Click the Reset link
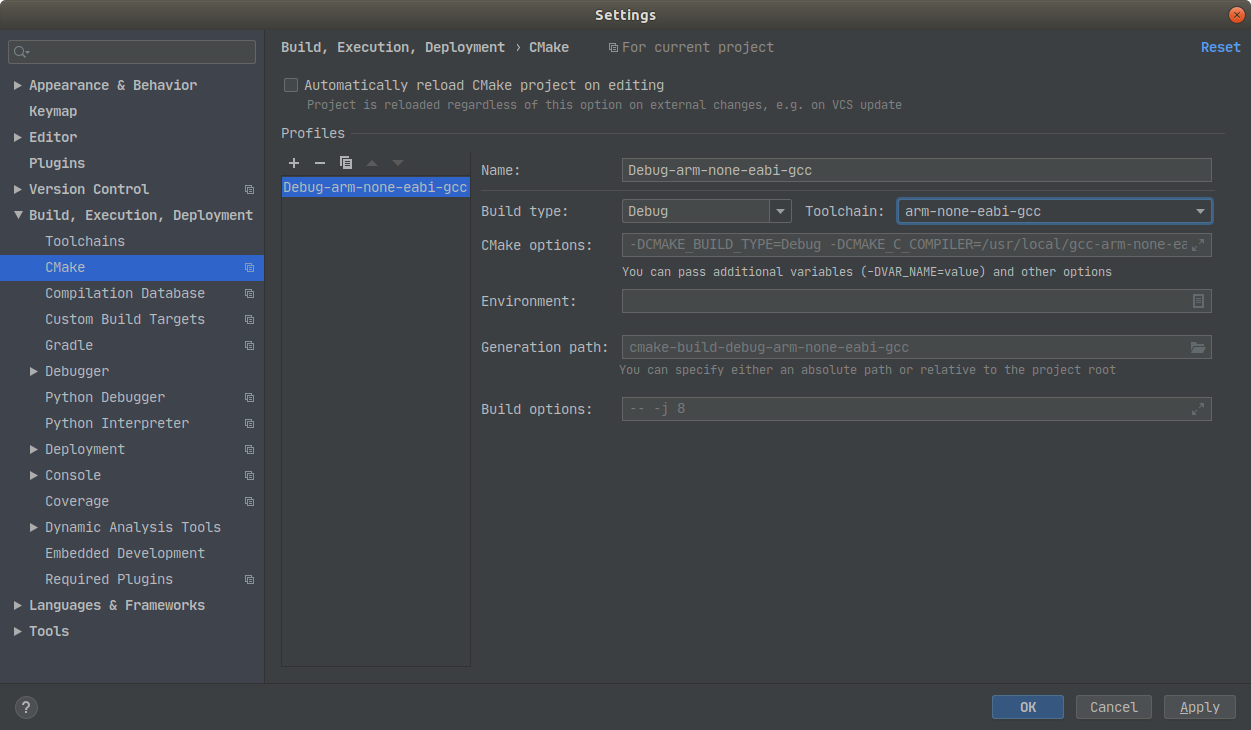1251x730 pixels. (x=1221, y=47)
